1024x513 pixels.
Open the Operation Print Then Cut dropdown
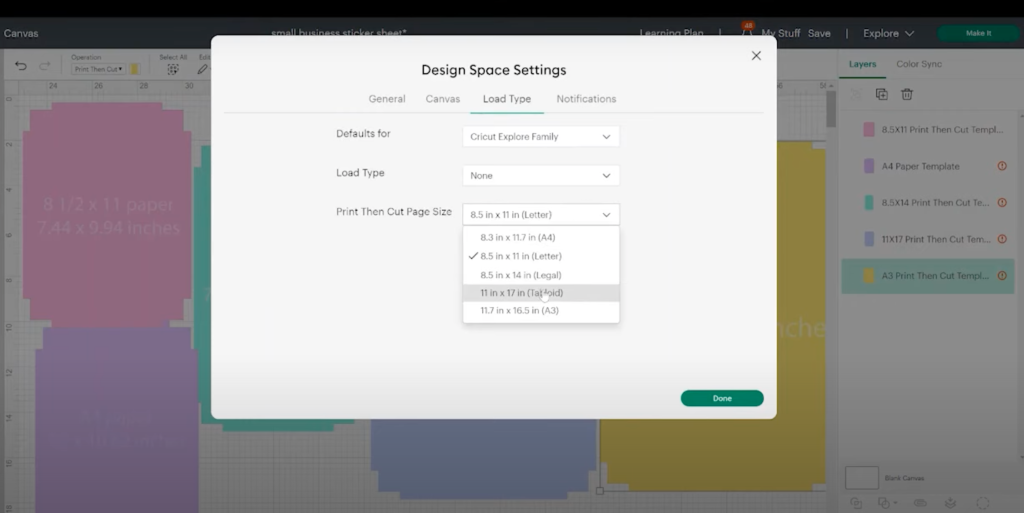pos(98,69)
